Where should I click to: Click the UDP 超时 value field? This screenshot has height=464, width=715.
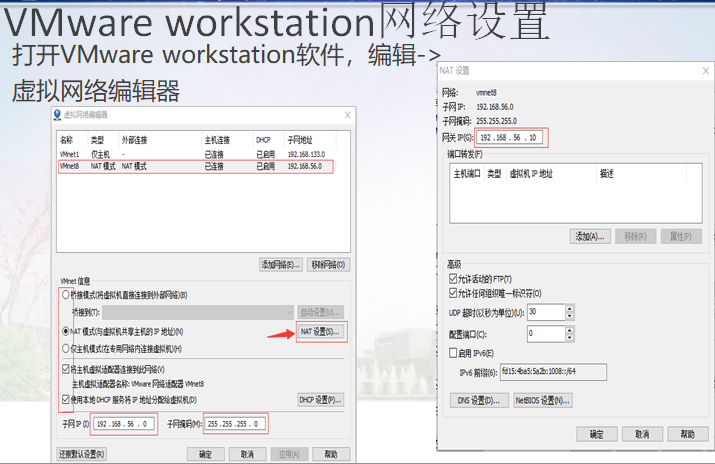coord(546,312)
